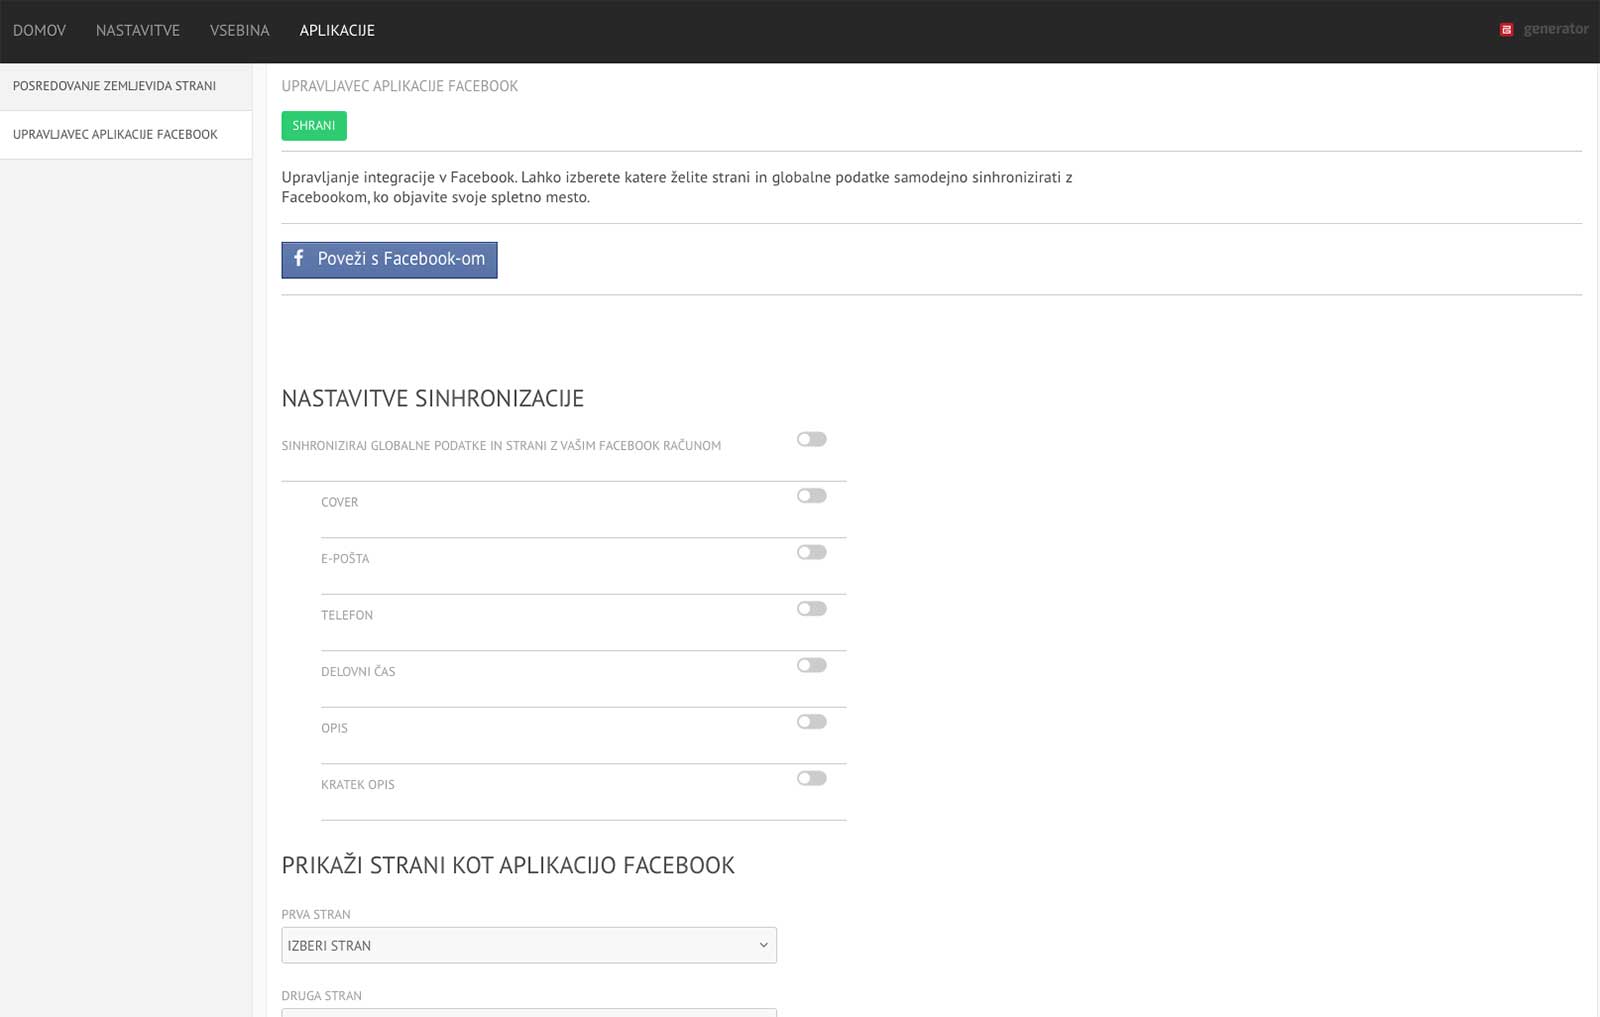Screen dimensions: 1600x1017
Task: Toggle the global Facebook synchronization switch
Action: (811, 439)
